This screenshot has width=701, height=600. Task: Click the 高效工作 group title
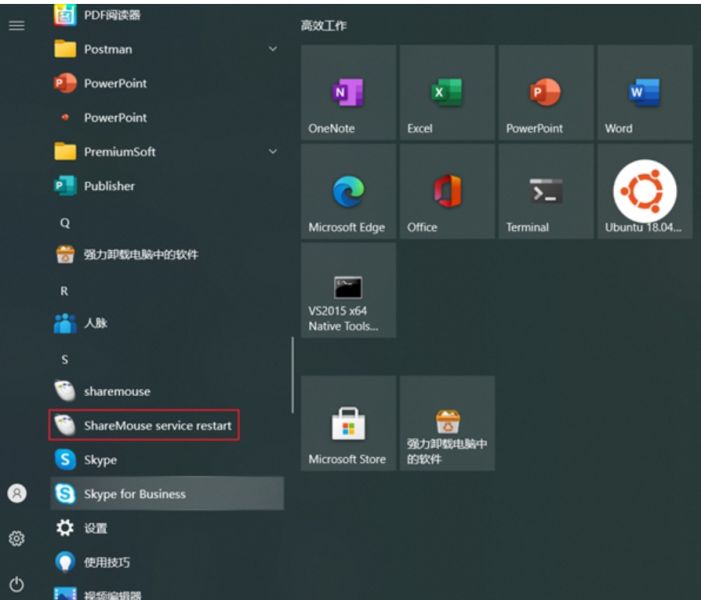tap(324, 25)
